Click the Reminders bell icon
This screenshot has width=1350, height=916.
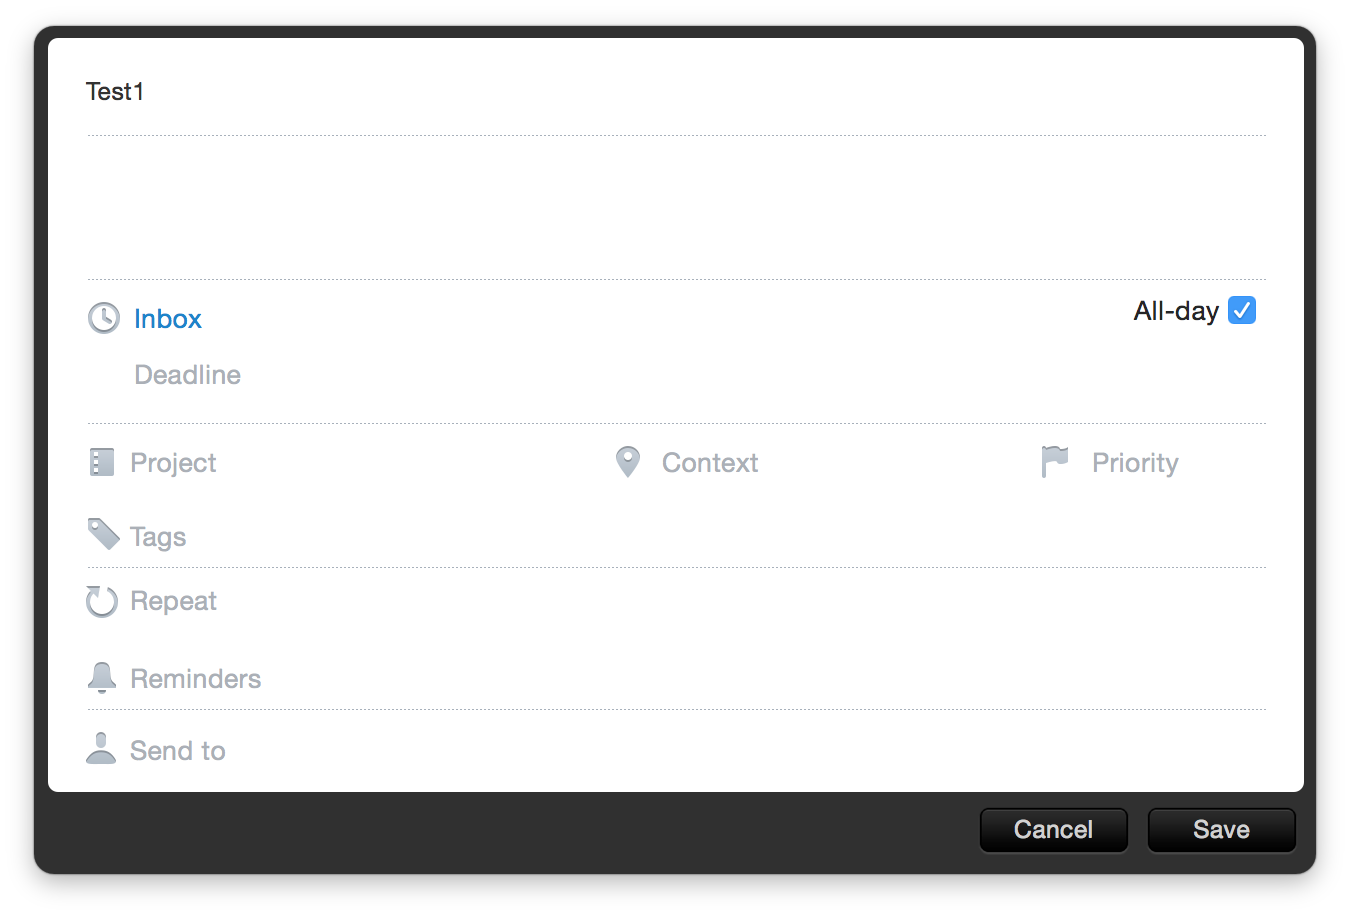pyautogui.click(x=102, y=678)
